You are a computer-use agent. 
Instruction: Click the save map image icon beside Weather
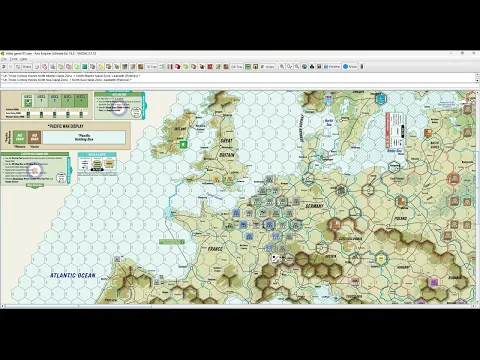(x=319, y=67)
